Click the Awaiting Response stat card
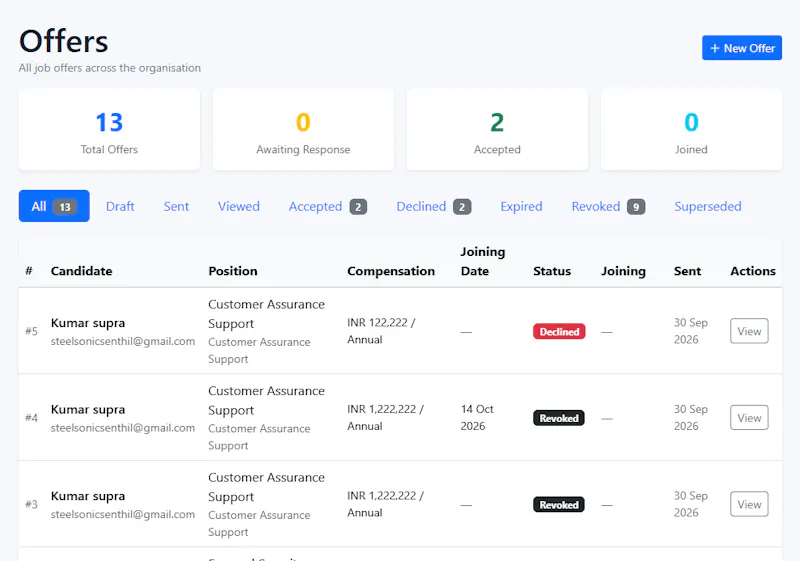Viewport: 800px width, 561px height. [303, 130]
